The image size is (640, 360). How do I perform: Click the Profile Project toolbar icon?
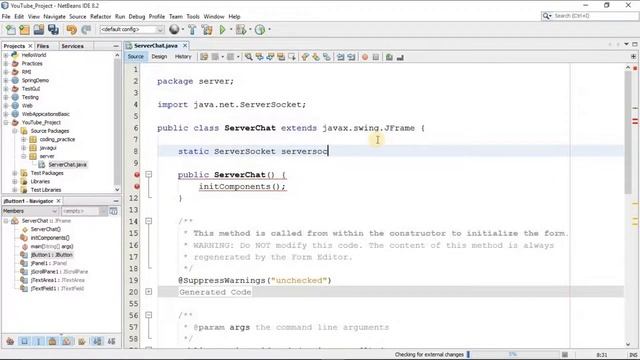pos(260,29)
